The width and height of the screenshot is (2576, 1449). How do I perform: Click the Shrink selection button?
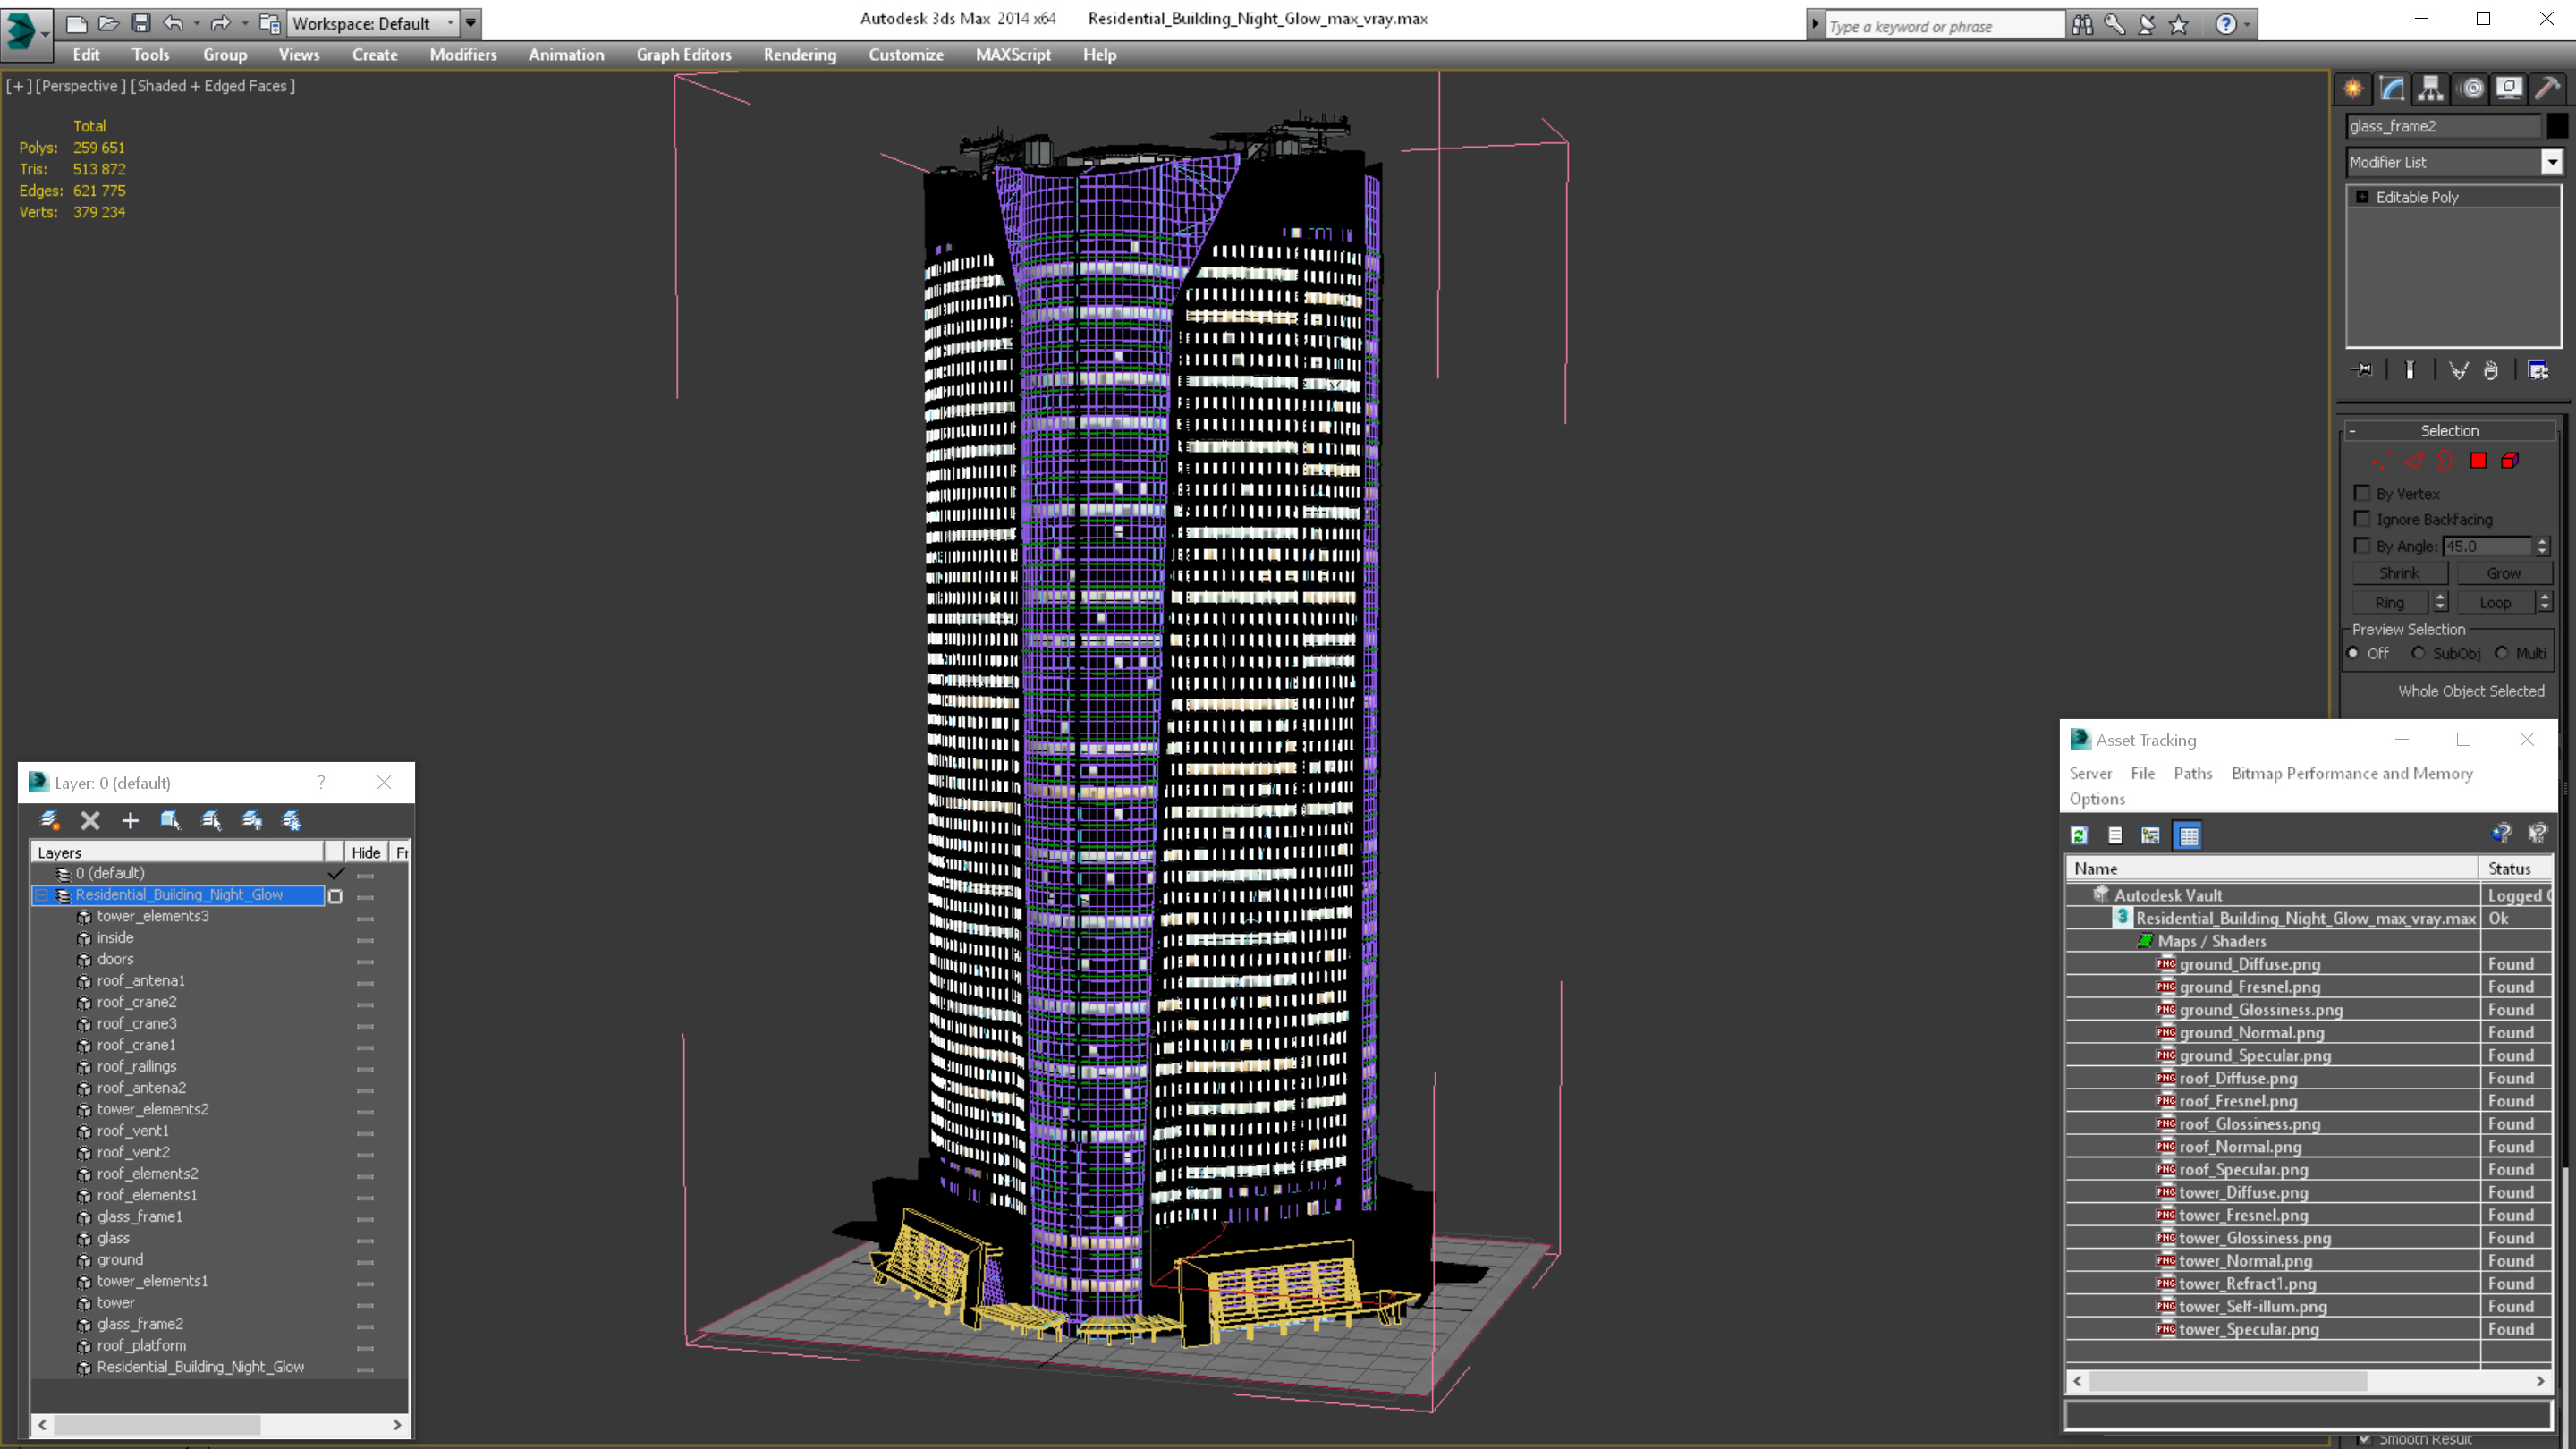(x=2400, y=573)
